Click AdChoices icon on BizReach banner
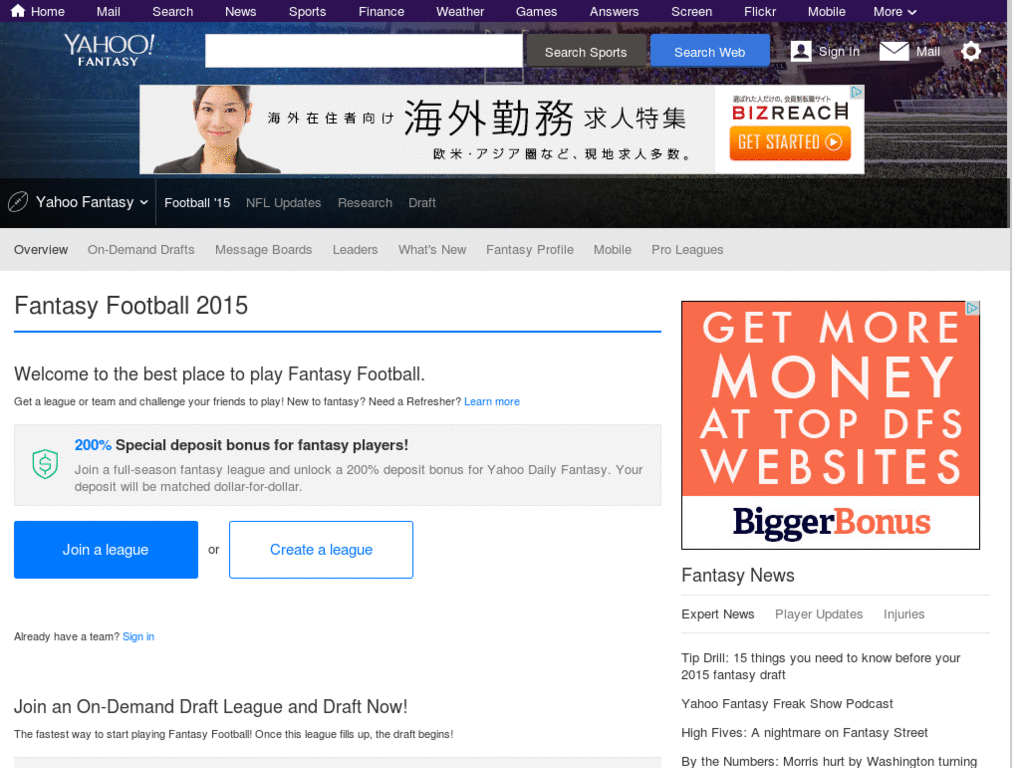1024x768 pixels. (856, 92)
